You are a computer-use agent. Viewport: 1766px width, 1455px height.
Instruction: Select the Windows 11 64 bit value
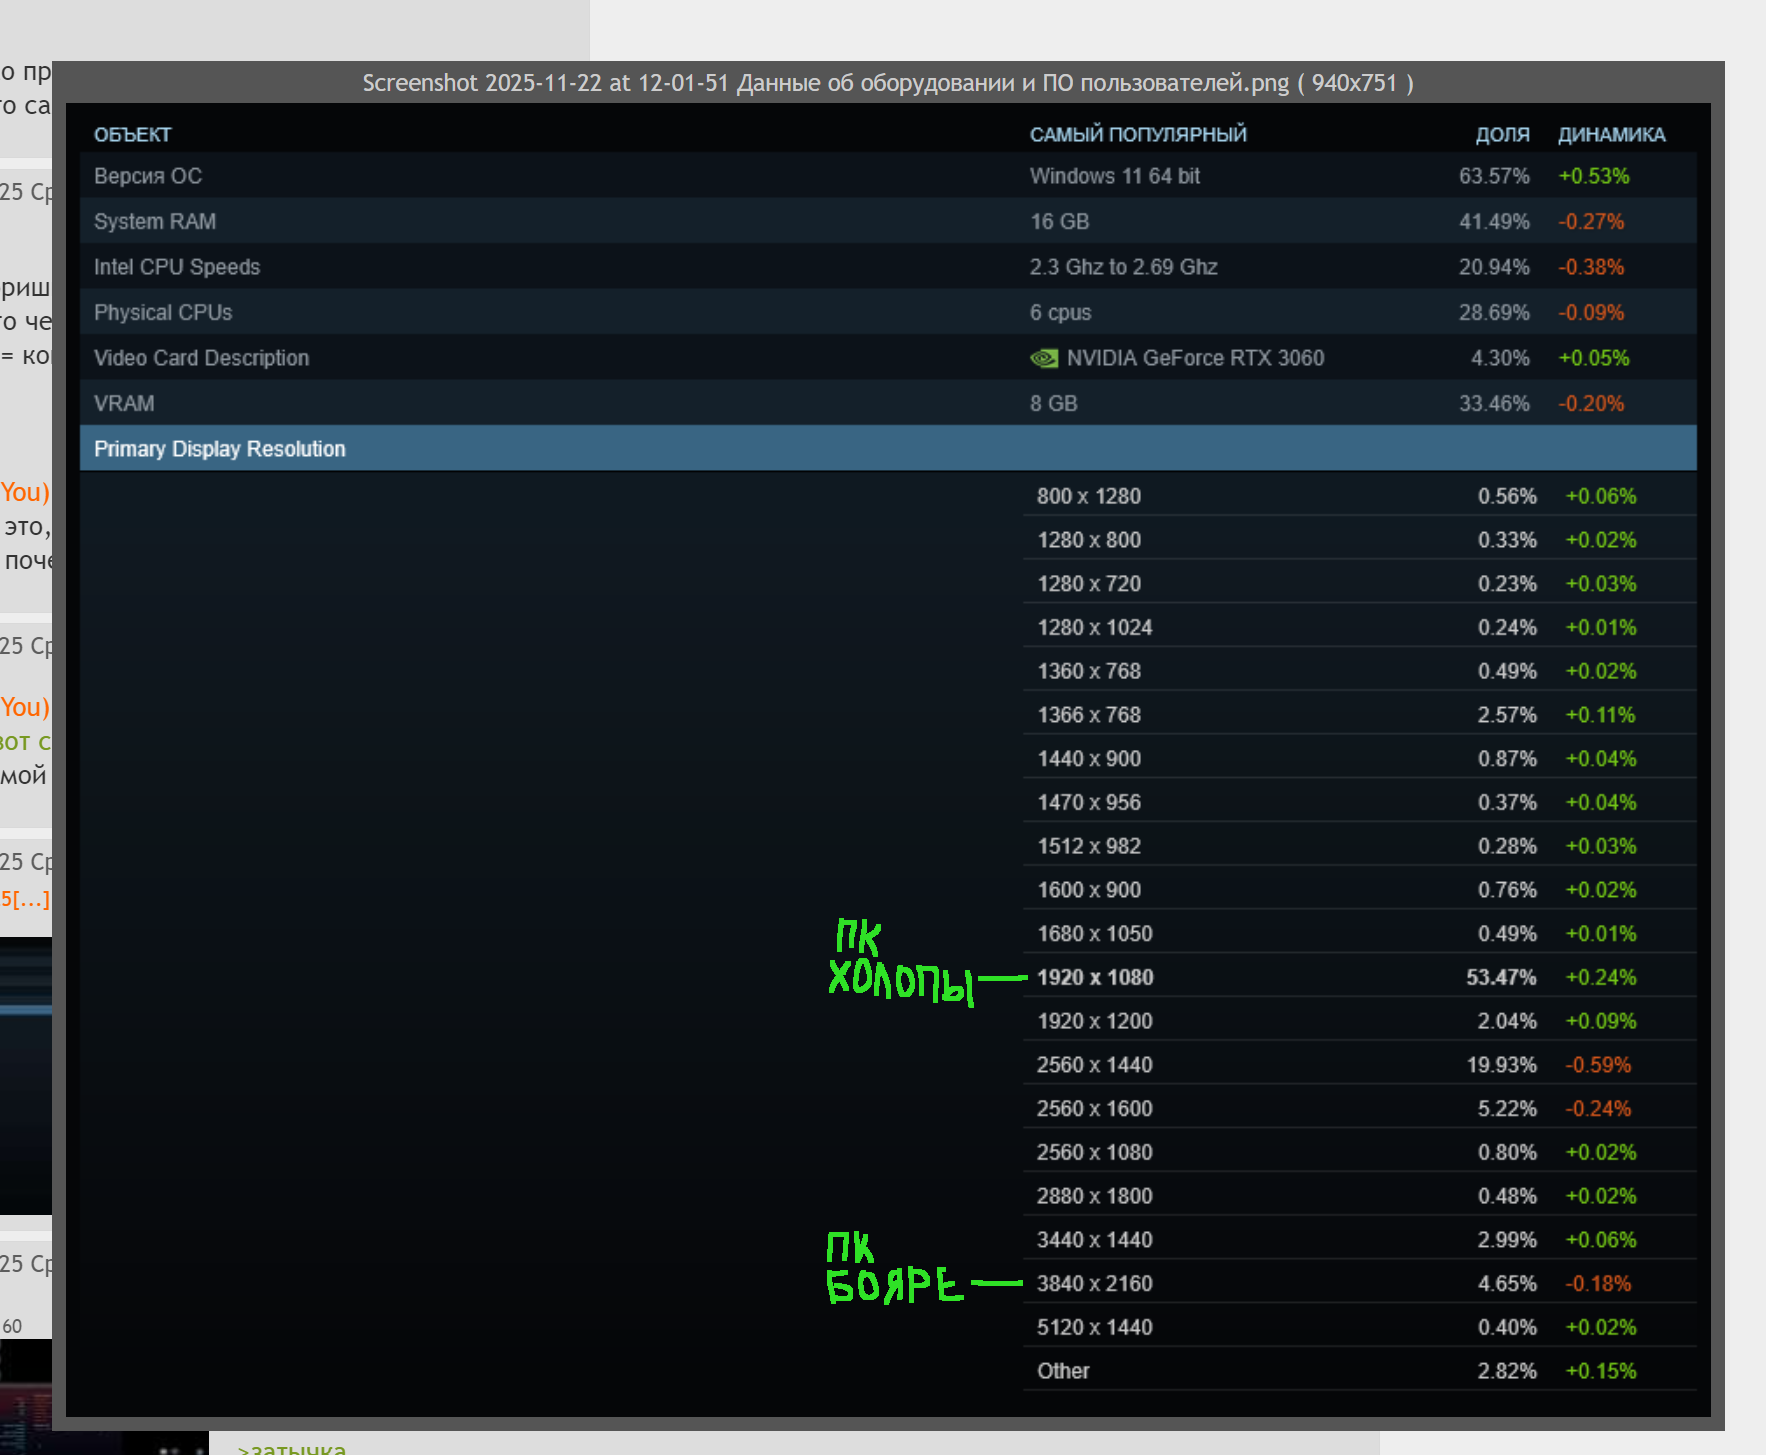(1115, 176)
